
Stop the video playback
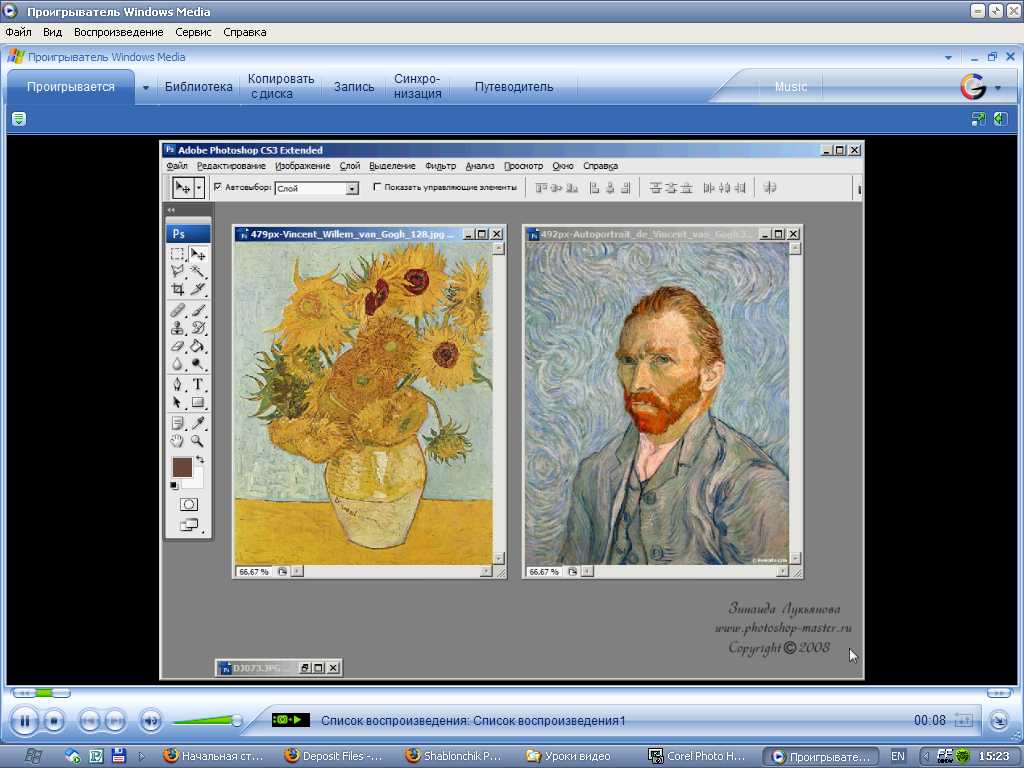54,721
